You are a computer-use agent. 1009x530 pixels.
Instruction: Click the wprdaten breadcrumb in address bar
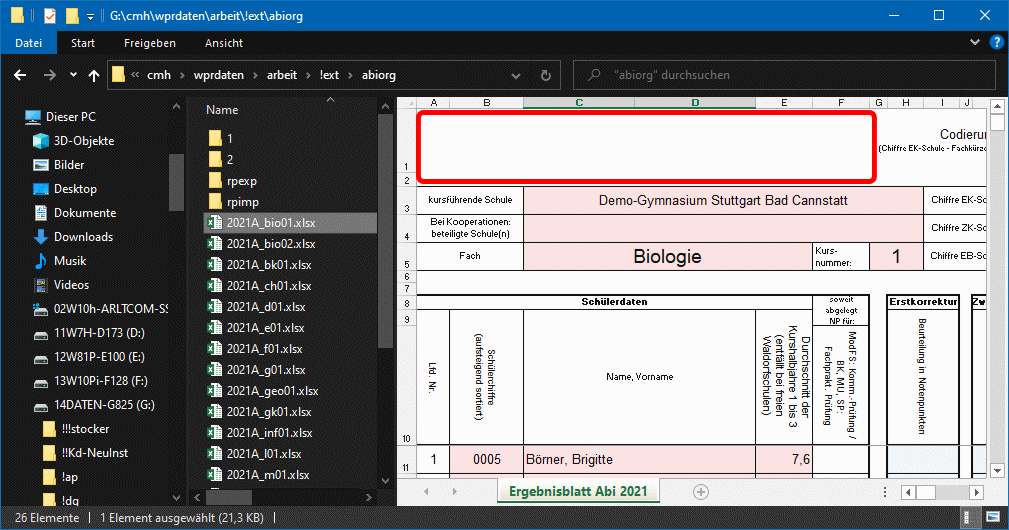(x=218, y=75)
